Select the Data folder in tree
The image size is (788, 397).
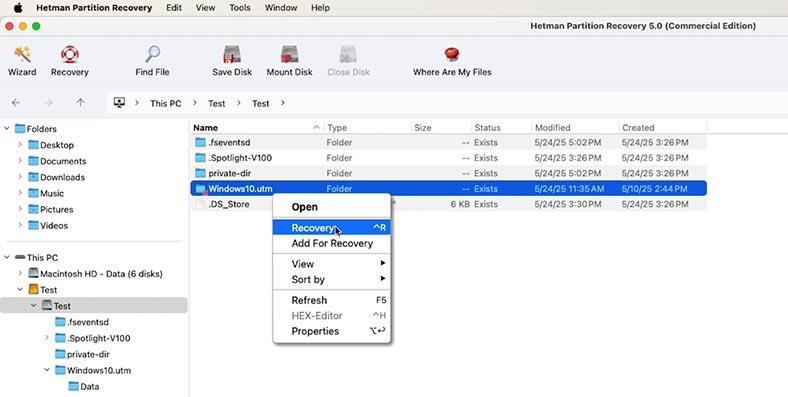click(x=83, y=386)
